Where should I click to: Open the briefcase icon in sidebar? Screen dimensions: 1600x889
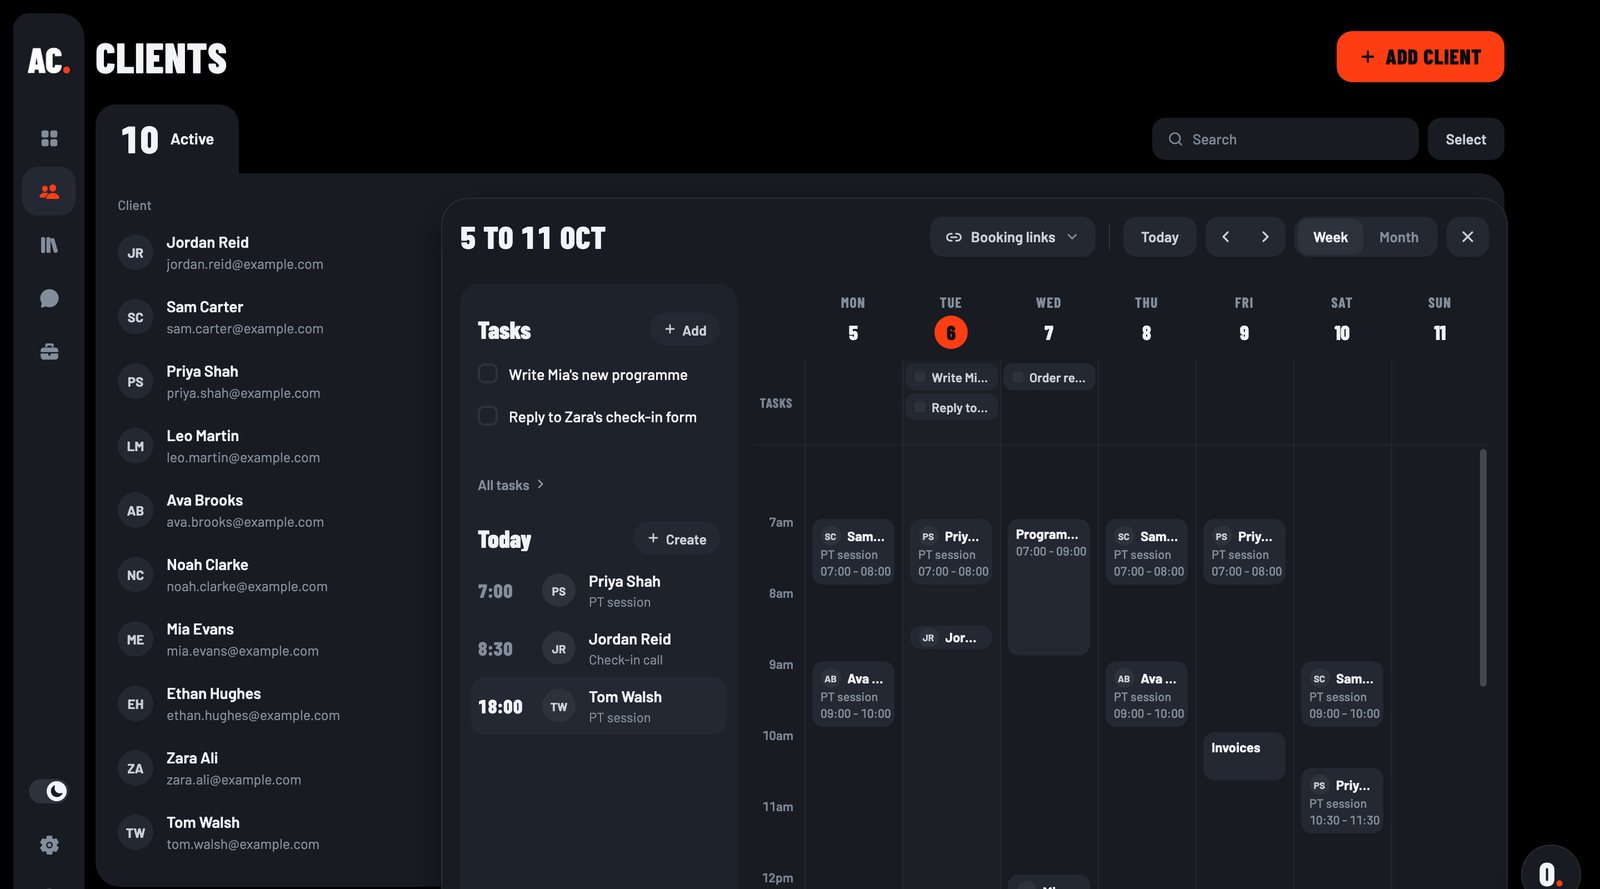(x=49, y=352)
